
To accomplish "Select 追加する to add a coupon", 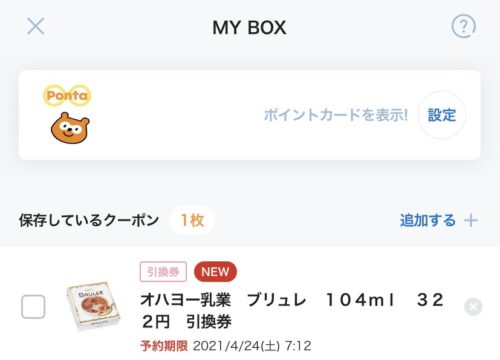I will pyautogui.click(x=428, y=220).
